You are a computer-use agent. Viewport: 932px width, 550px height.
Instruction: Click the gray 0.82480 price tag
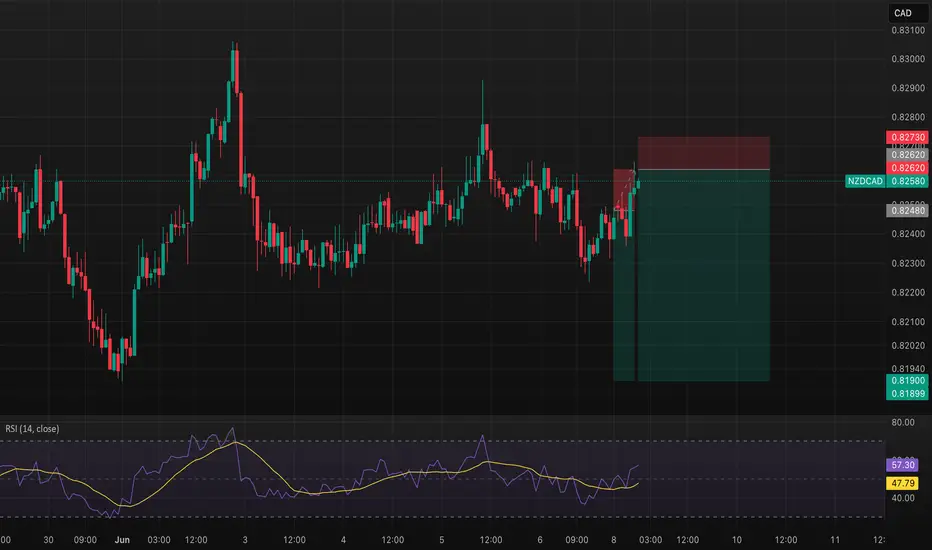tap(908, 210)
